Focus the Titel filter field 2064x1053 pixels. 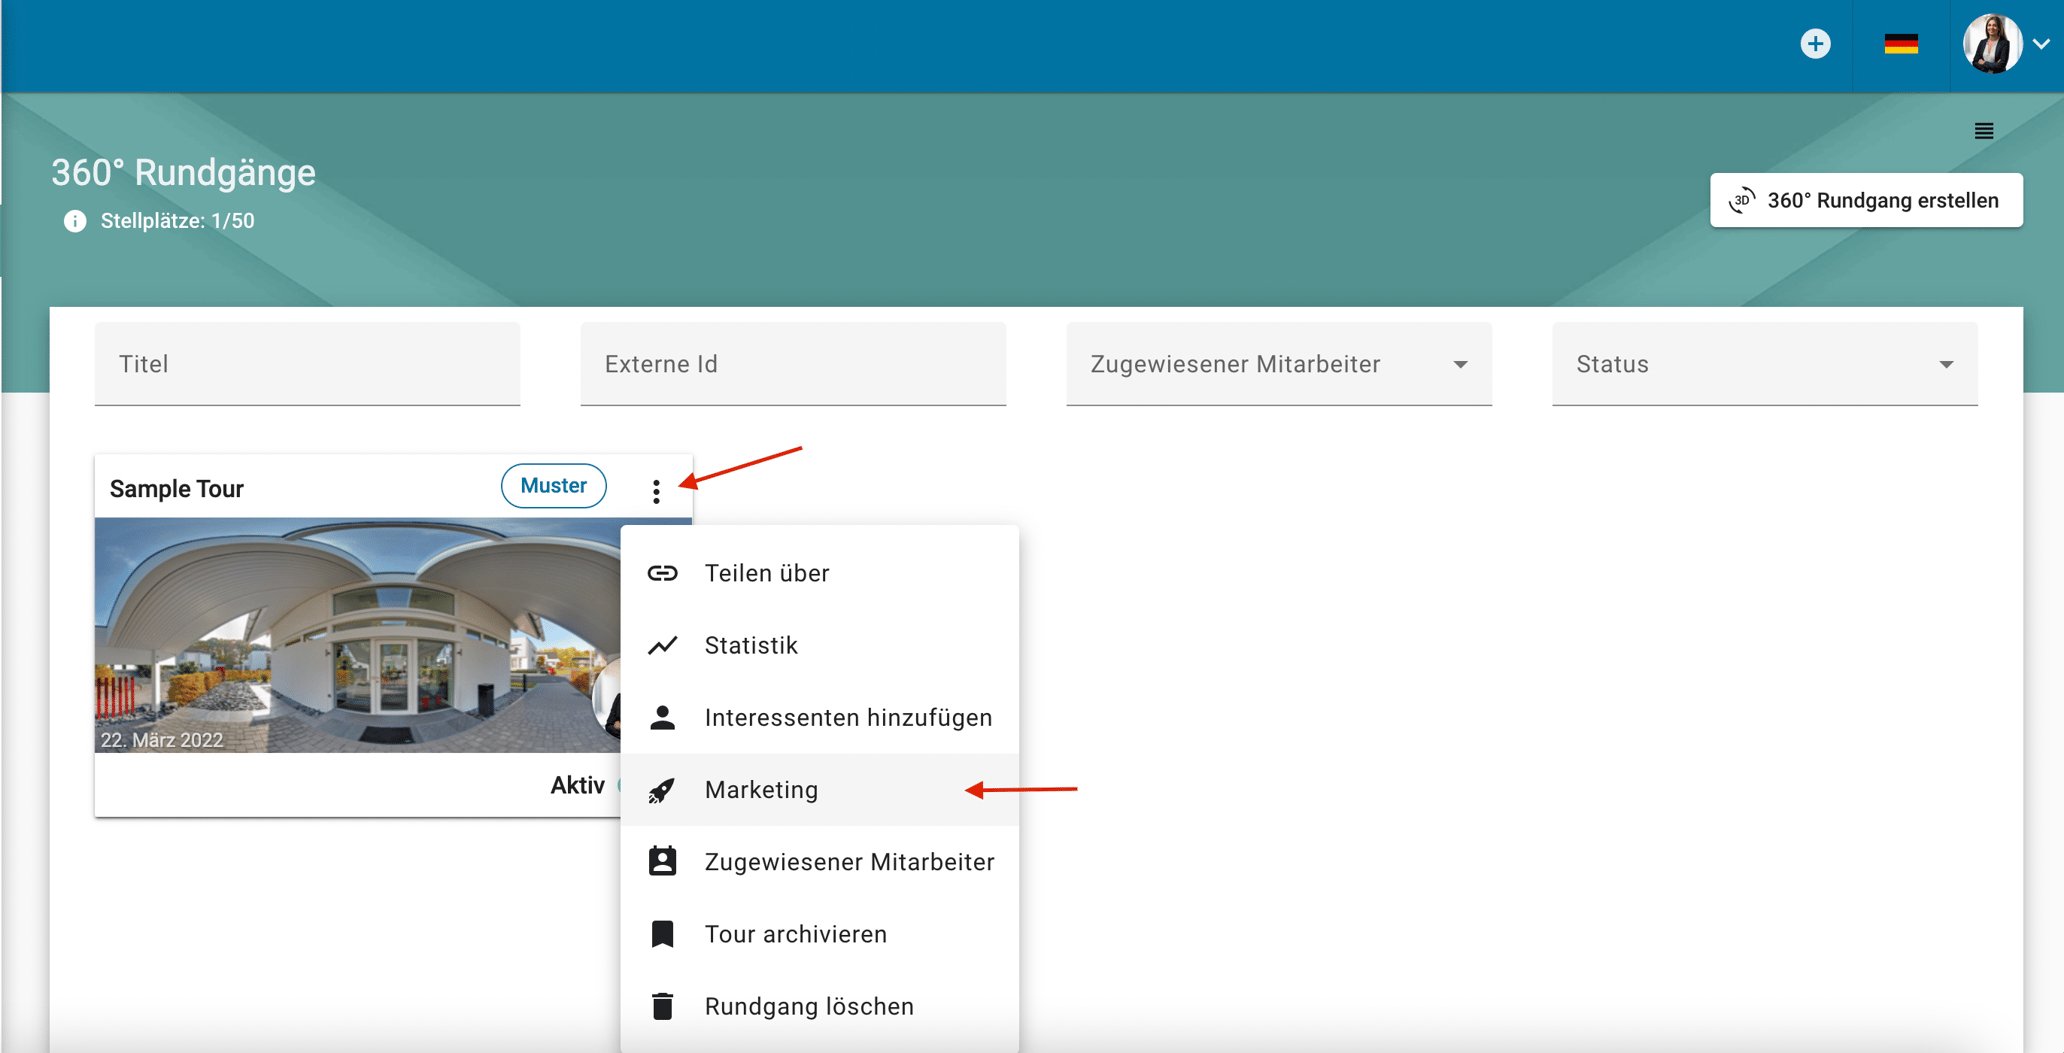coord(307,364)
